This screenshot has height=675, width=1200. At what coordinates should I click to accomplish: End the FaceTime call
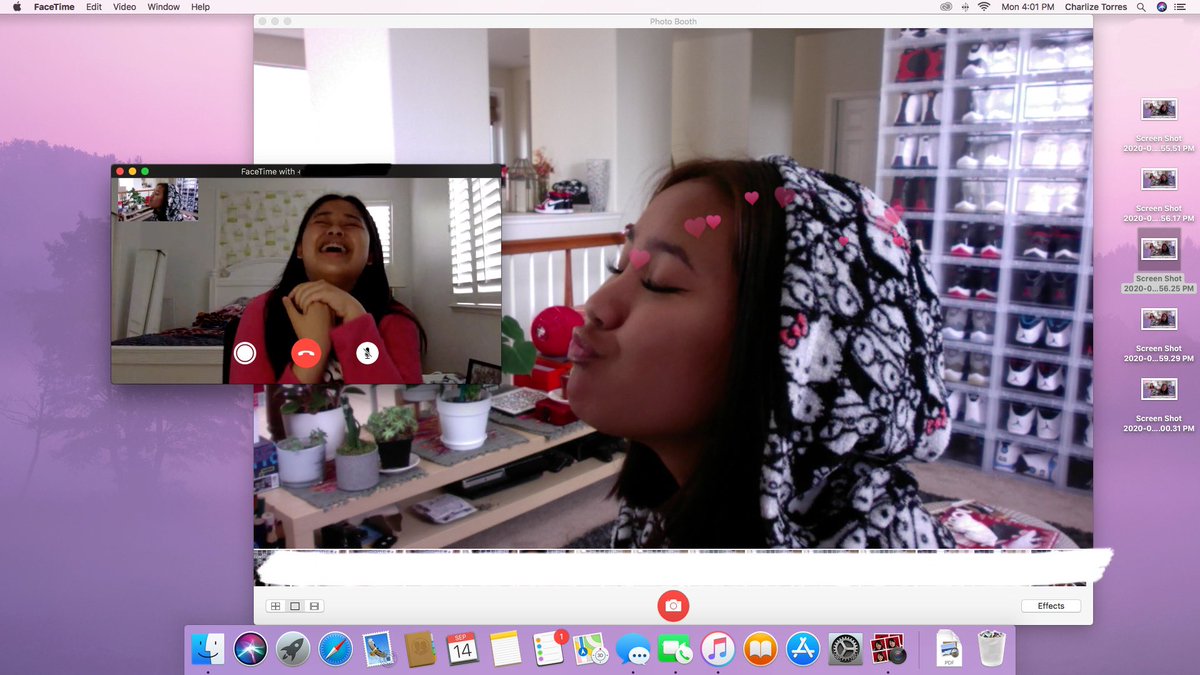click(306, 352)
